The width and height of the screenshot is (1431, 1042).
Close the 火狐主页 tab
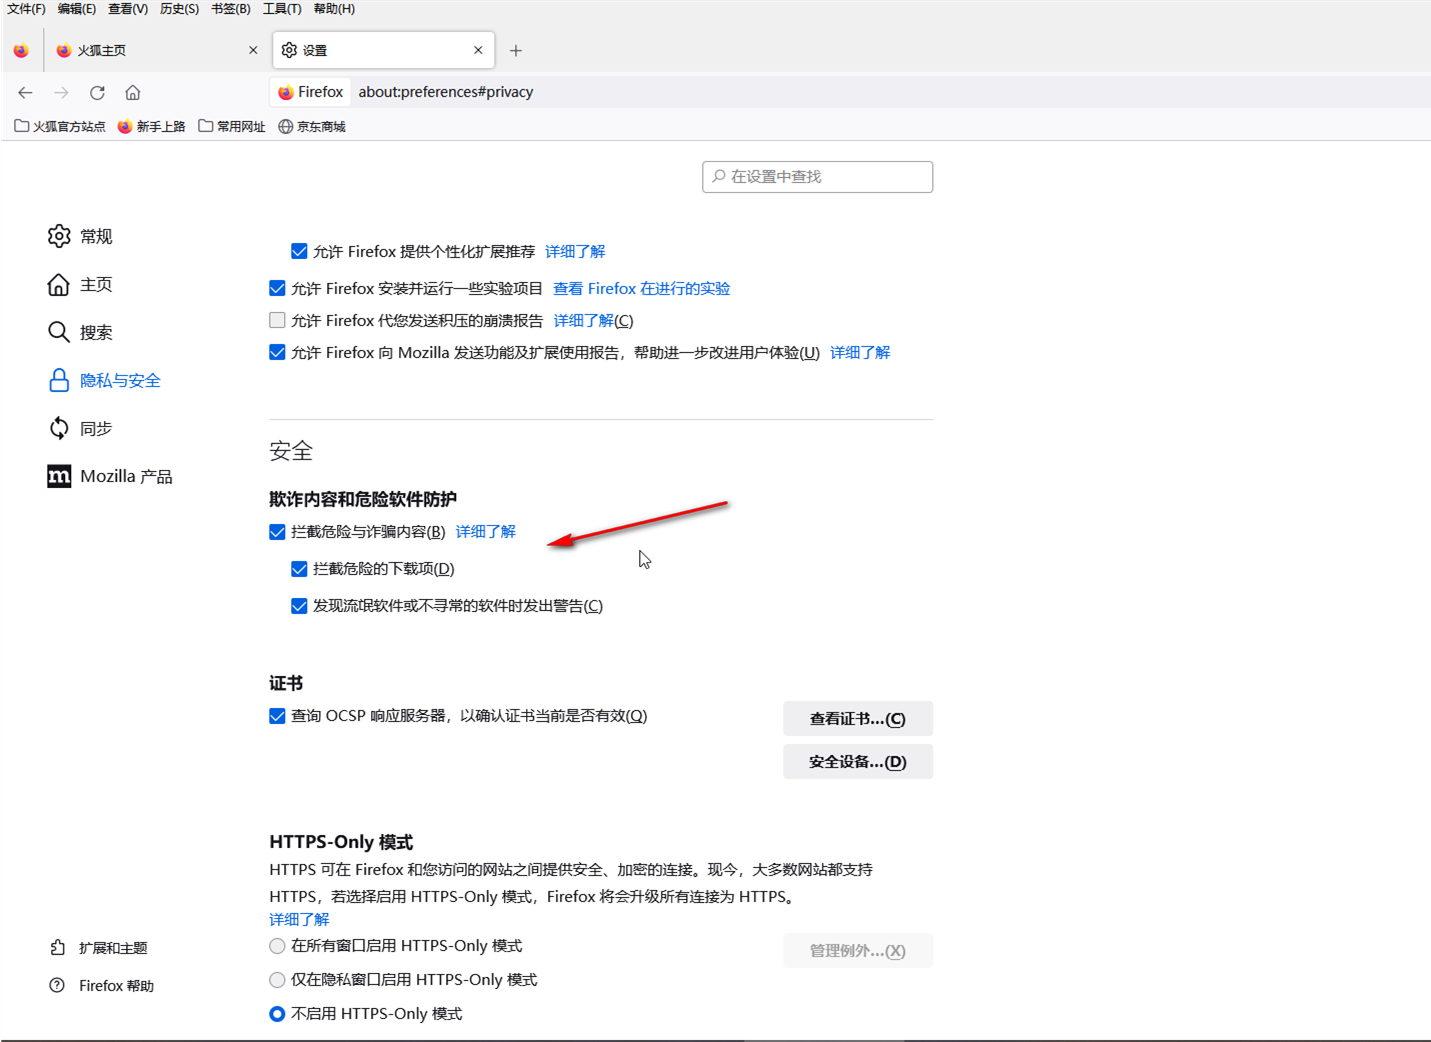(253, 50)
